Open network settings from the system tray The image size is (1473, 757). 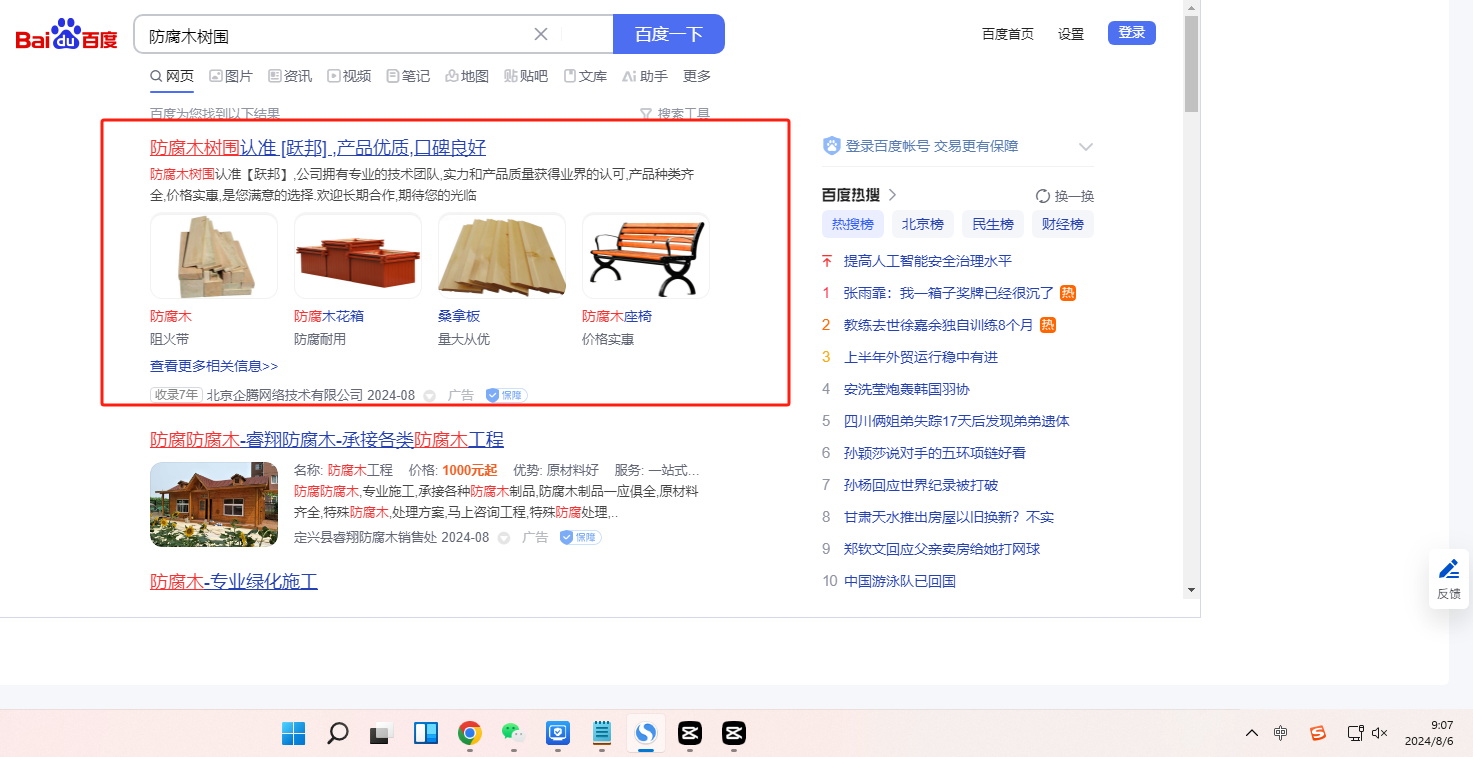pos(1355,733)
